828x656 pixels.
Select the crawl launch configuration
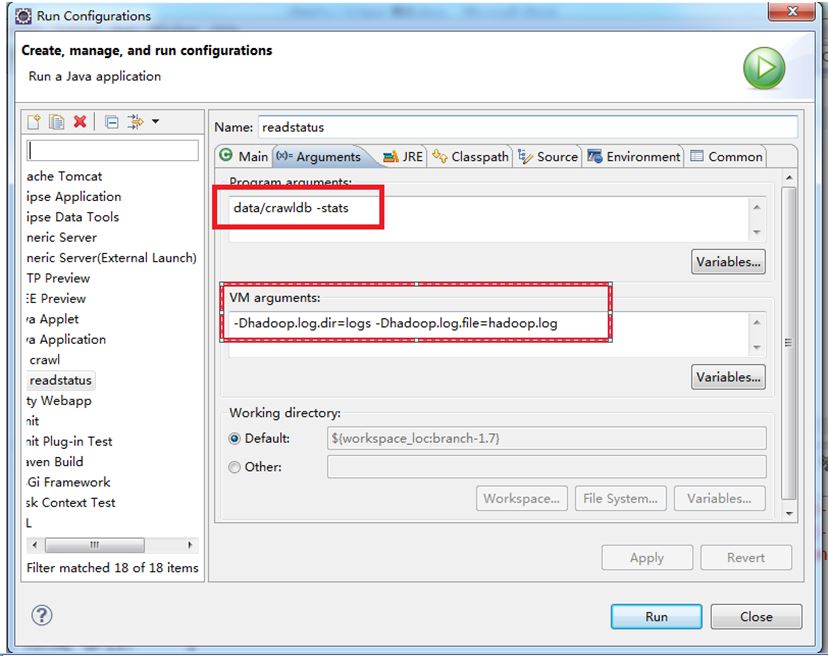point(45,360)
